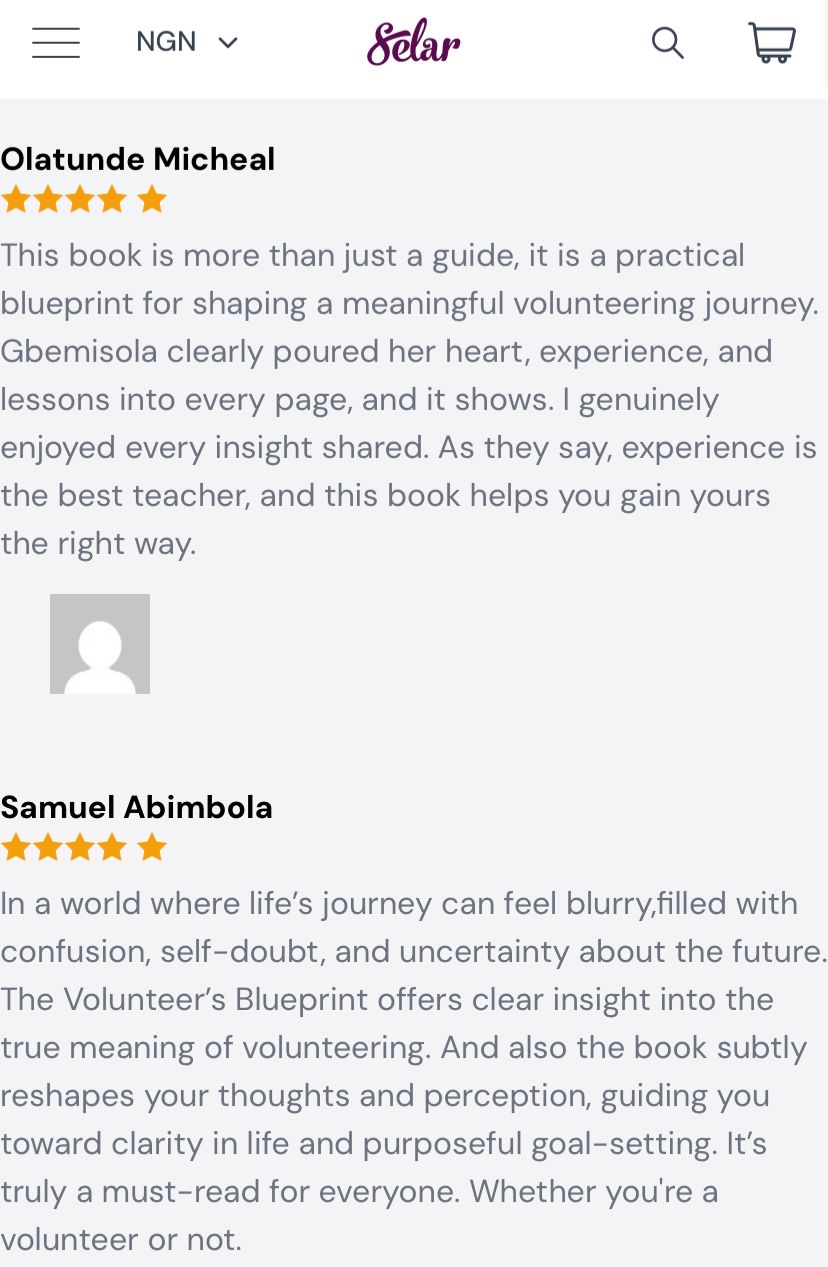The height and width of the screenshot is (1267, 828).
Task: Click the search magnifier icon
Action: pyautogui.click(x=667, y=43)
